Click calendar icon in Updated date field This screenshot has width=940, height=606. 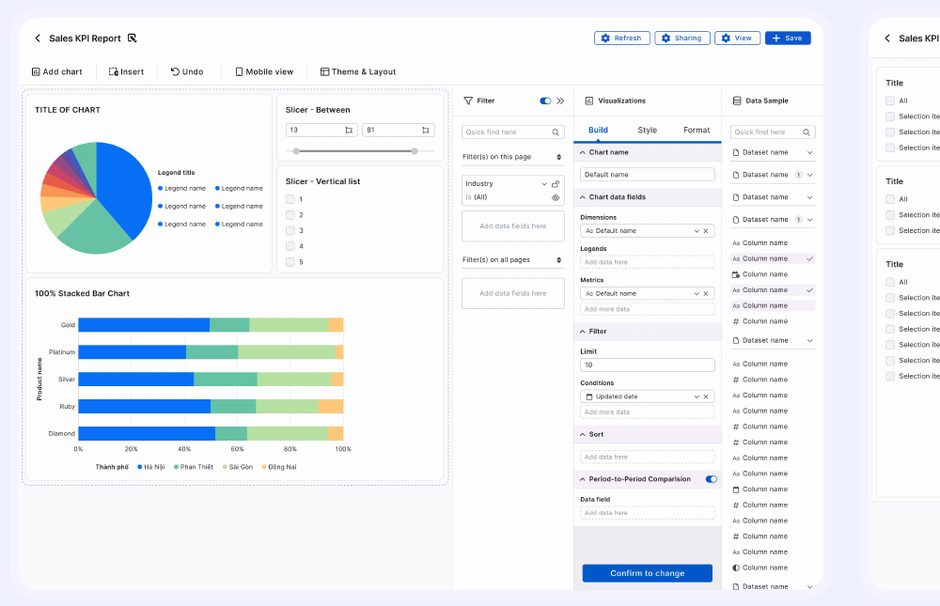(x=589, y=397)
